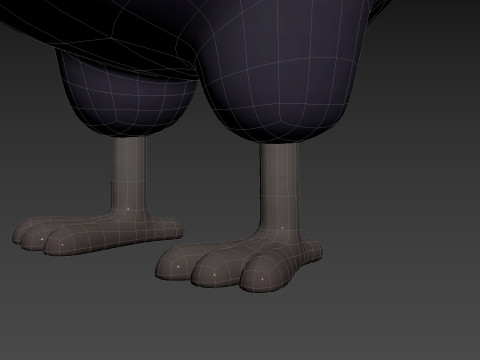Select the back heel toe of right foot
This screenshot has width=480, height=360.
312,250
